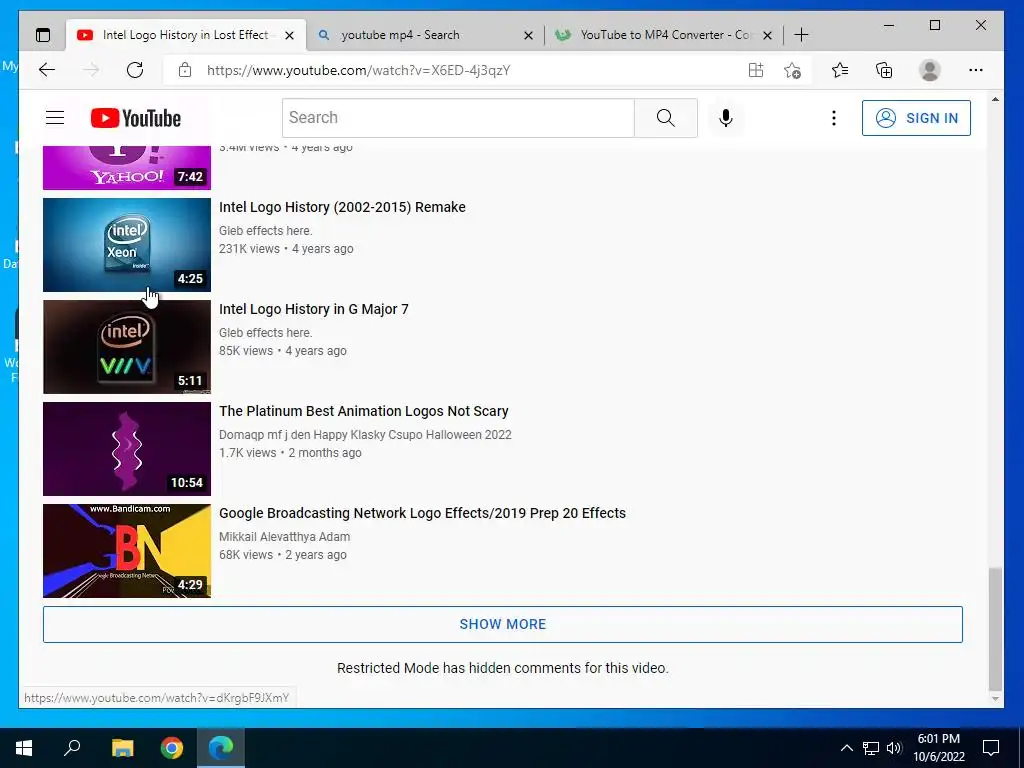Close the youtube mp4 - Search tab

click(x=528, y=35)
